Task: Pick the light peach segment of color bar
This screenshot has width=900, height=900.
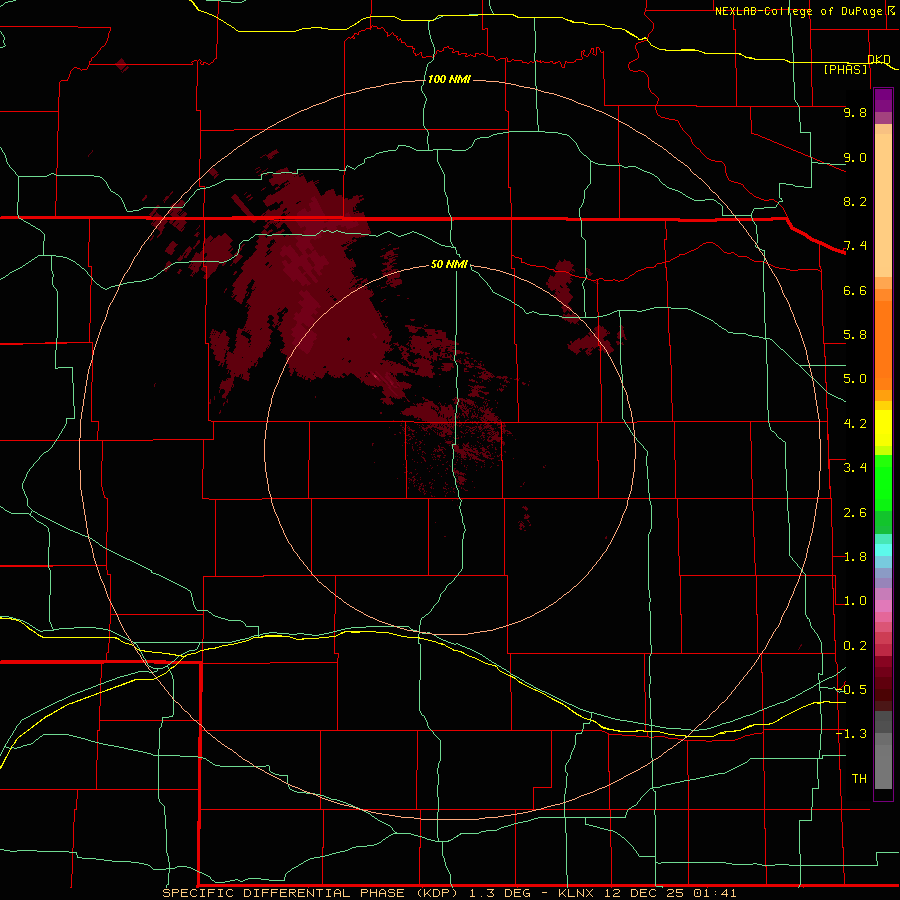Action: coord(883,205)
